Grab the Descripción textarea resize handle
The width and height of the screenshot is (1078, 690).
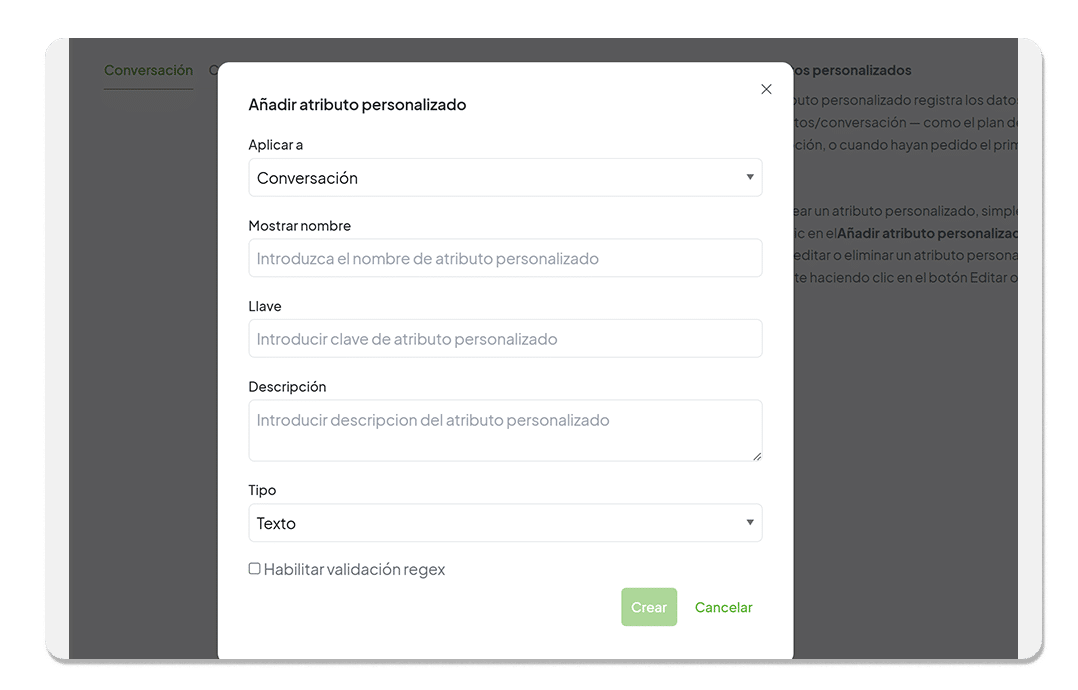[757, 456]
